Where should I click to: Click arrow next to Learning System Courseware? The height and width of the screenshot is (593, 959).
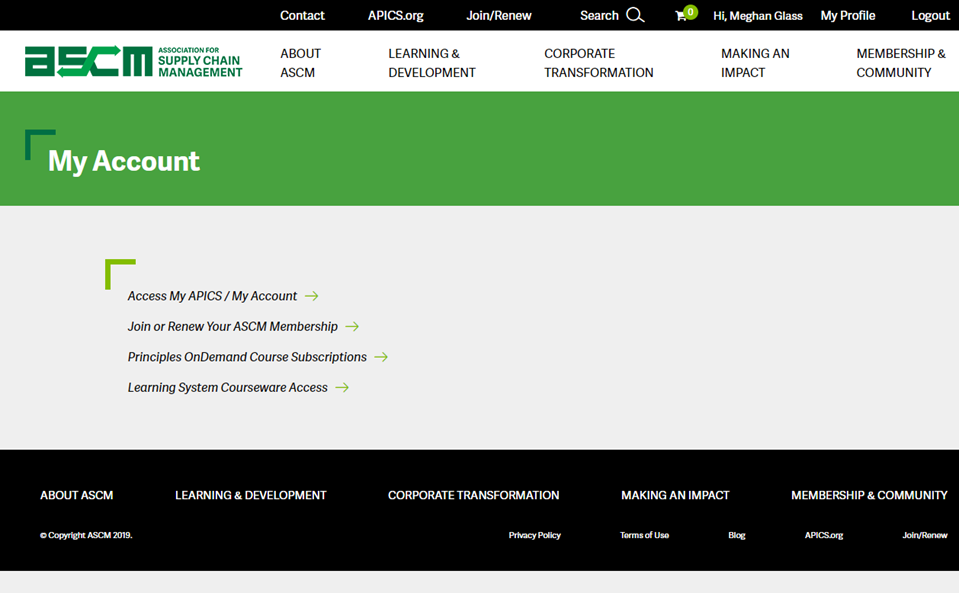click(342, 387)
